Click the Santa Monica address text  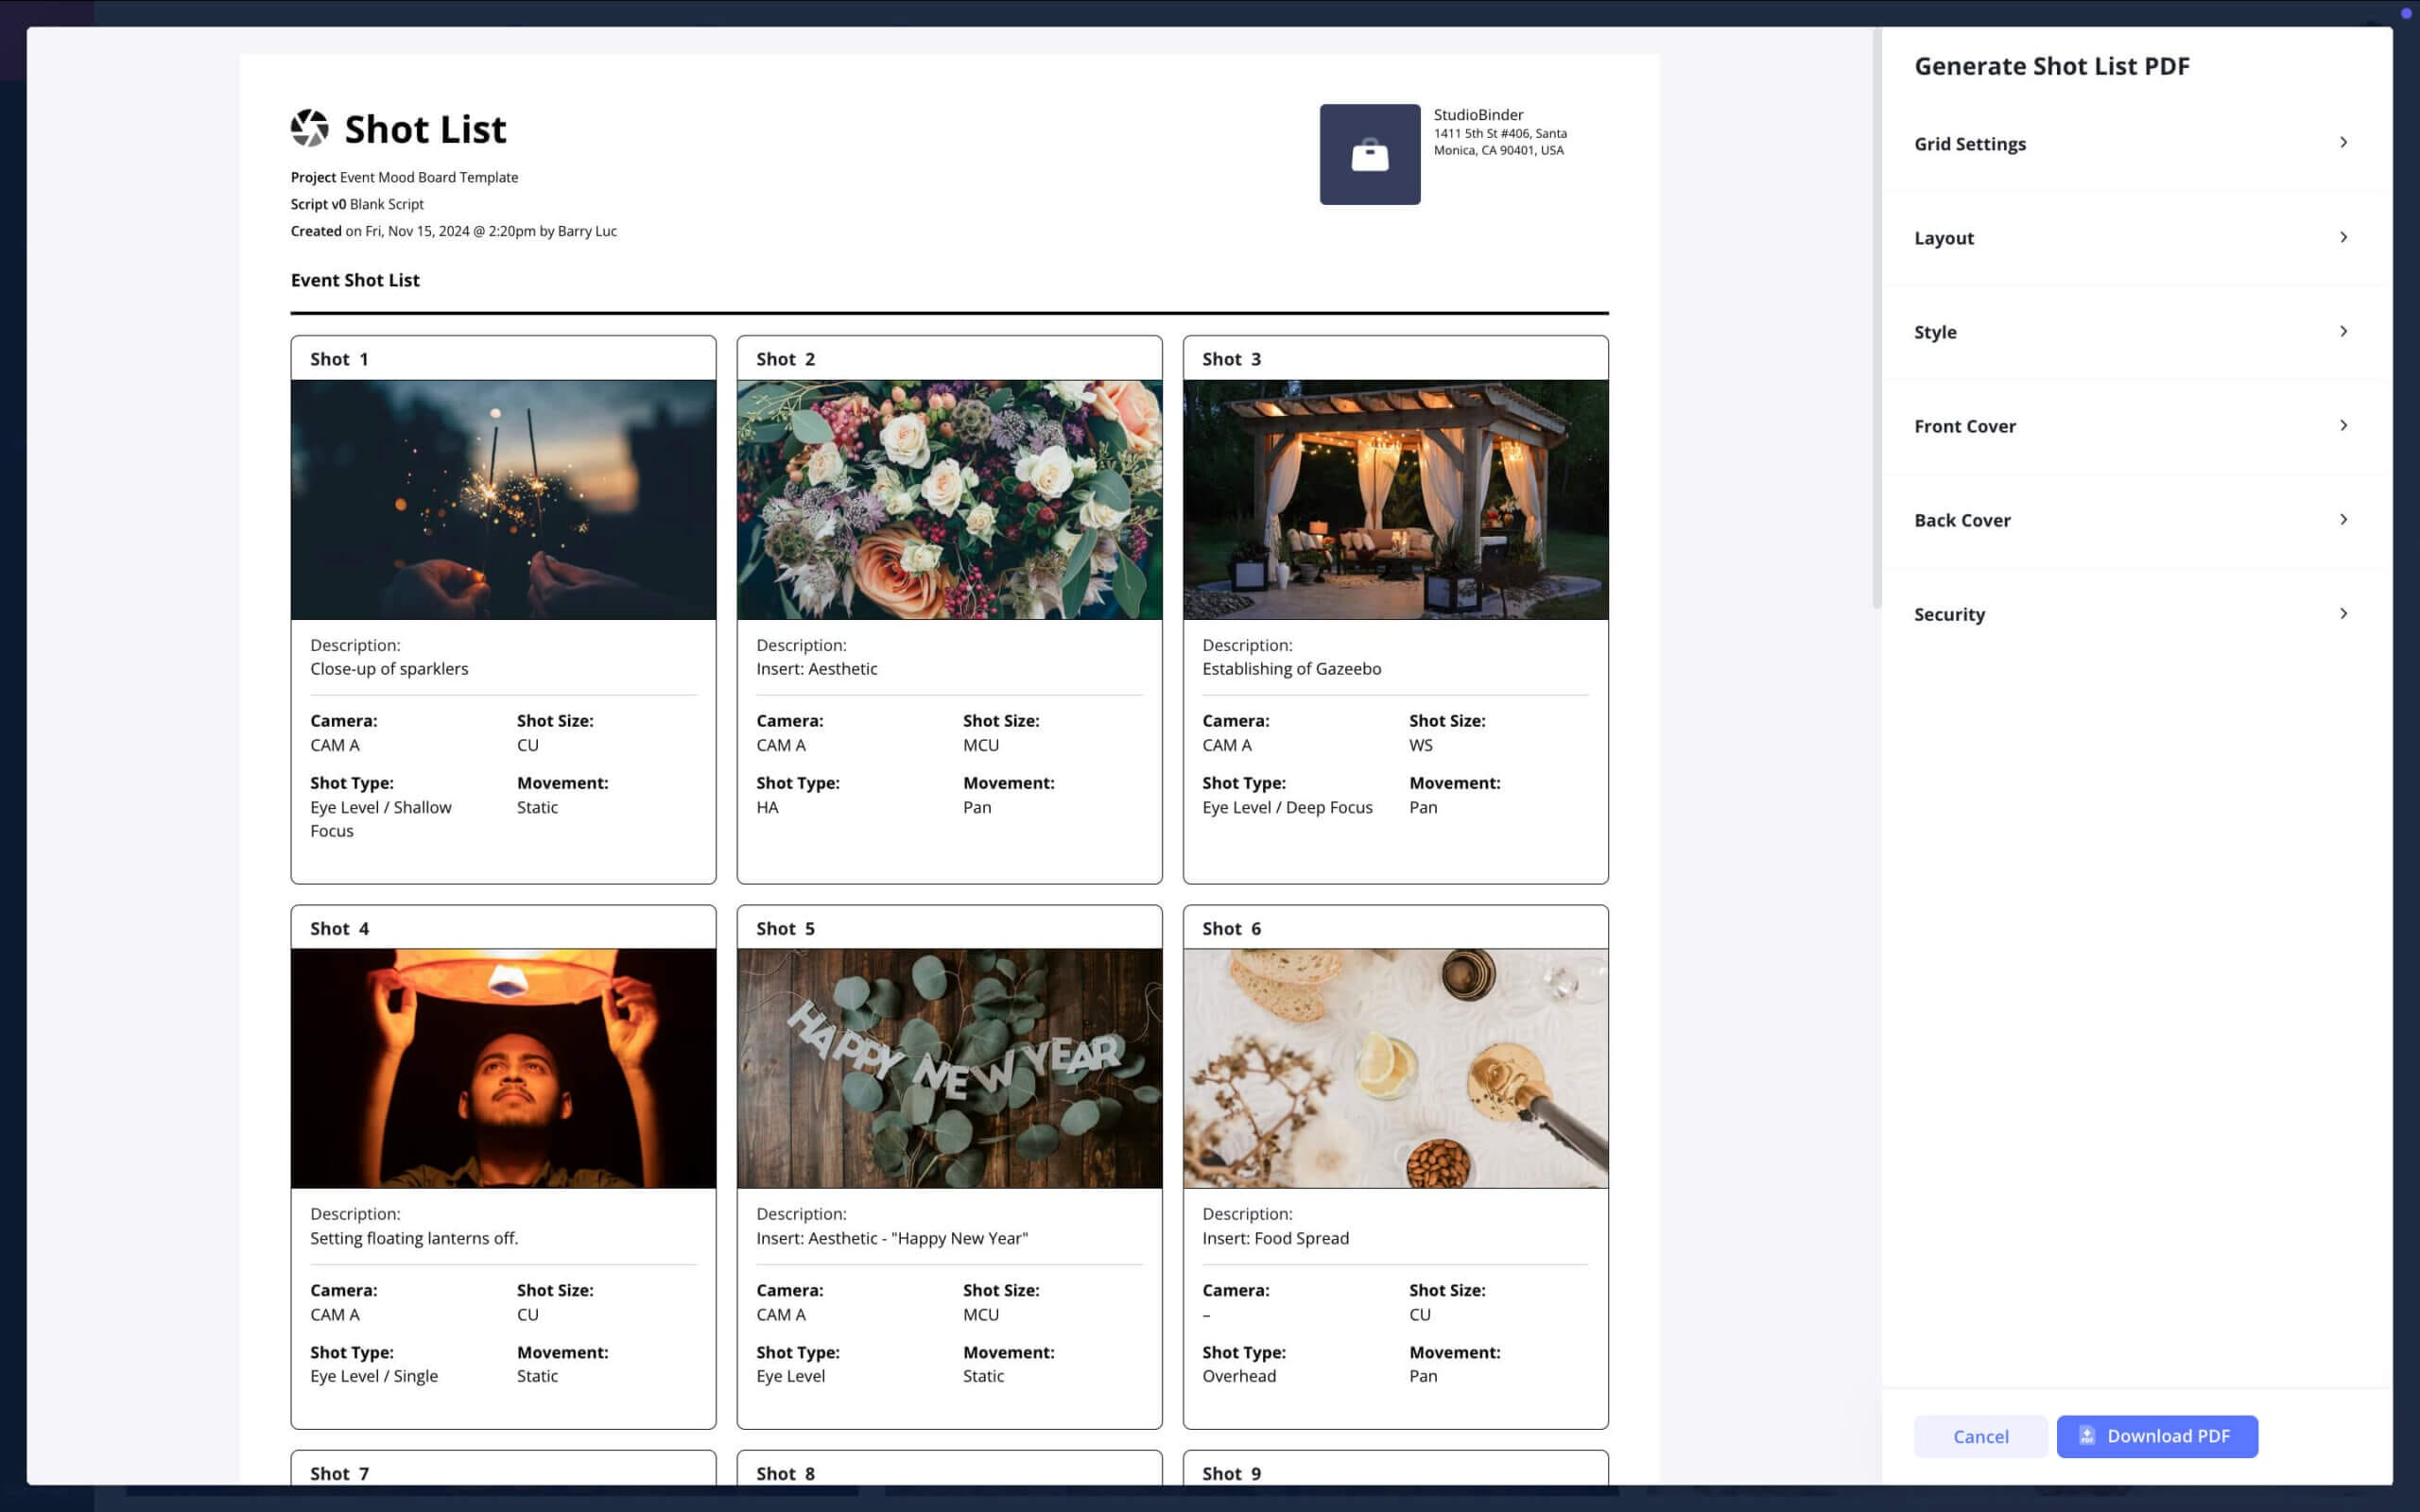1500,142
